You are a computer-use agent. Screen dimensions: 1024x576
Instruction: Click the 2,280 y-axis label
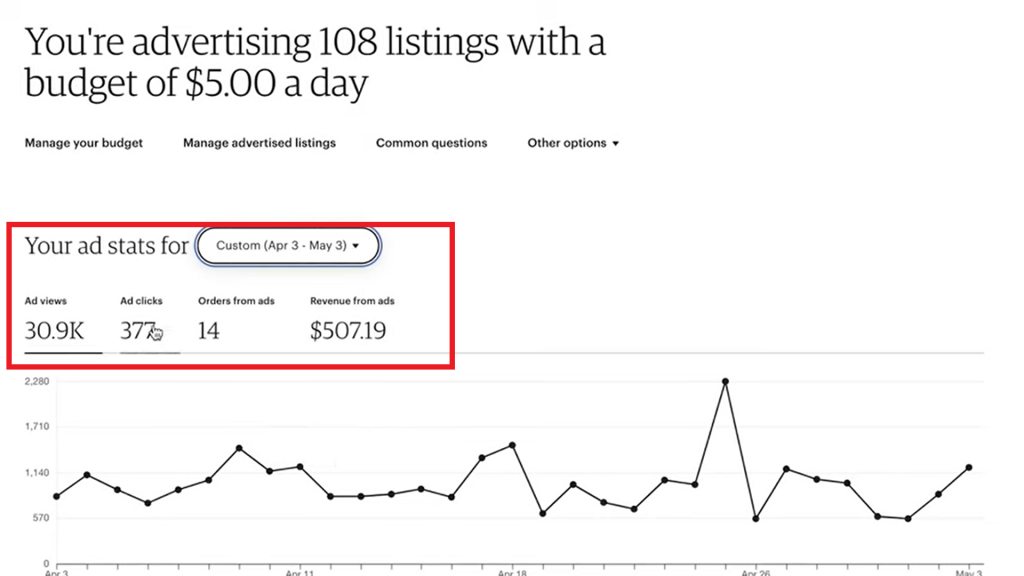pos(37,381)
